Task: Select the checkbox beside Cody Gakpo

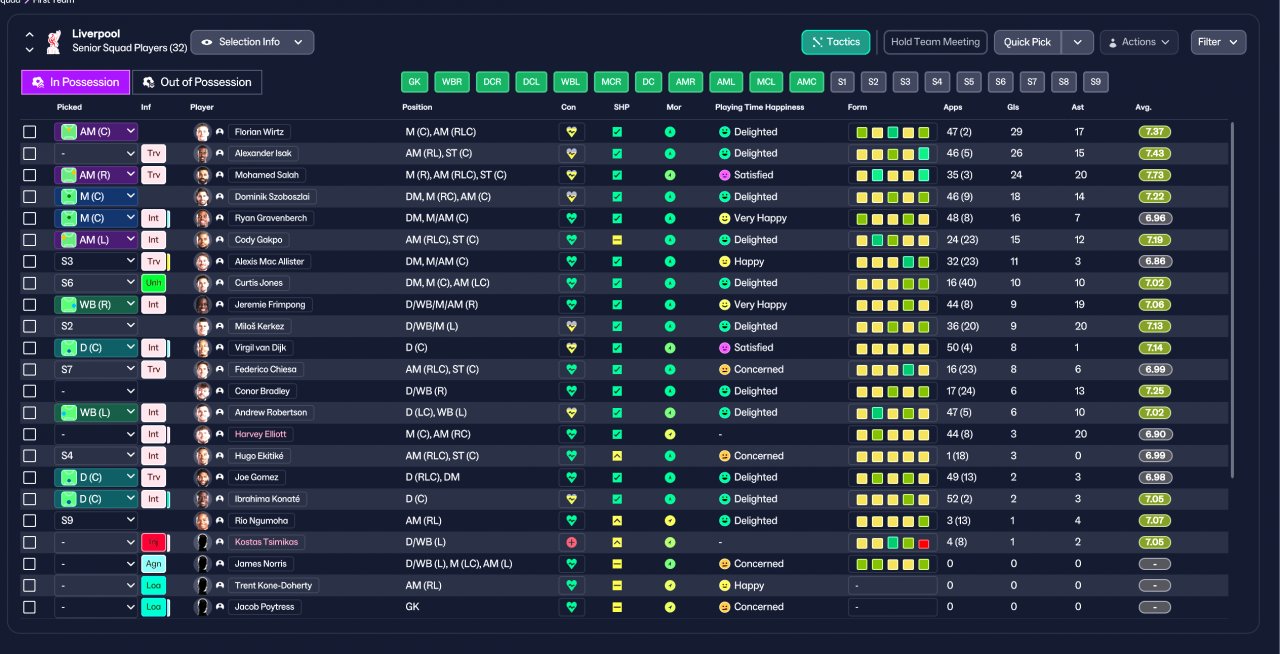Action: tap(30, 240)
